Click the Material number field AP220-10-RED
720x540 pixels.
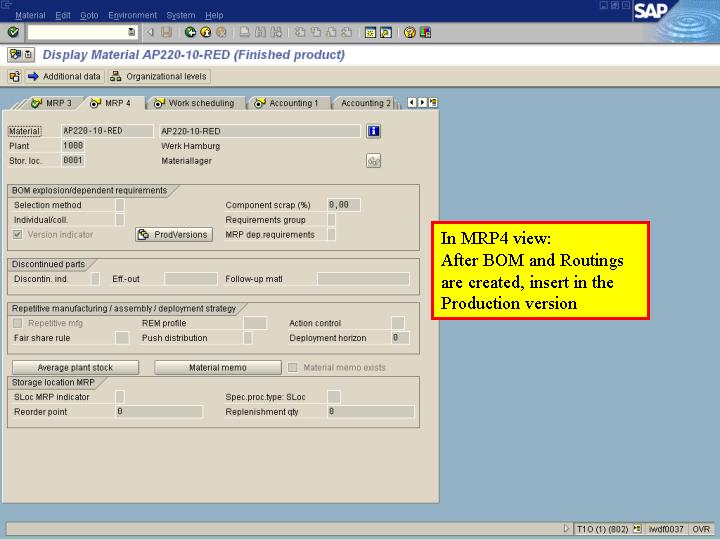point(107,131)
